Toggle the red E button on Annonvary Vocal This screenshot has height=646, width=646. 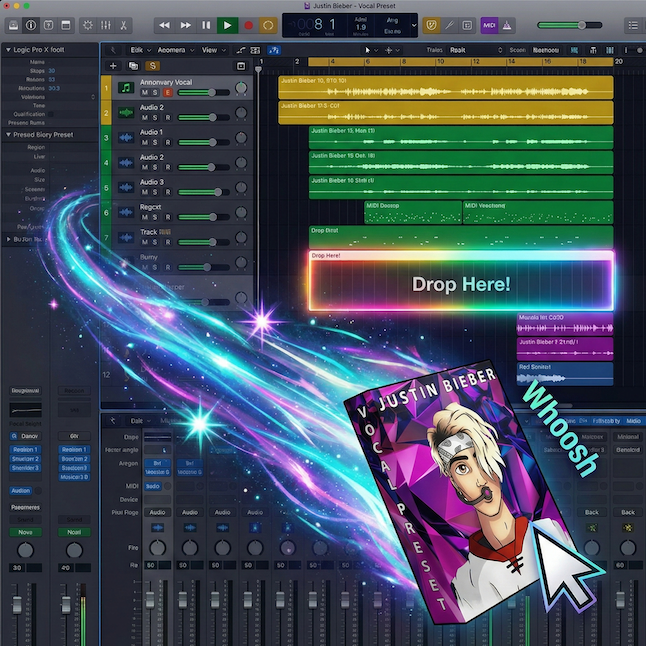167,93
